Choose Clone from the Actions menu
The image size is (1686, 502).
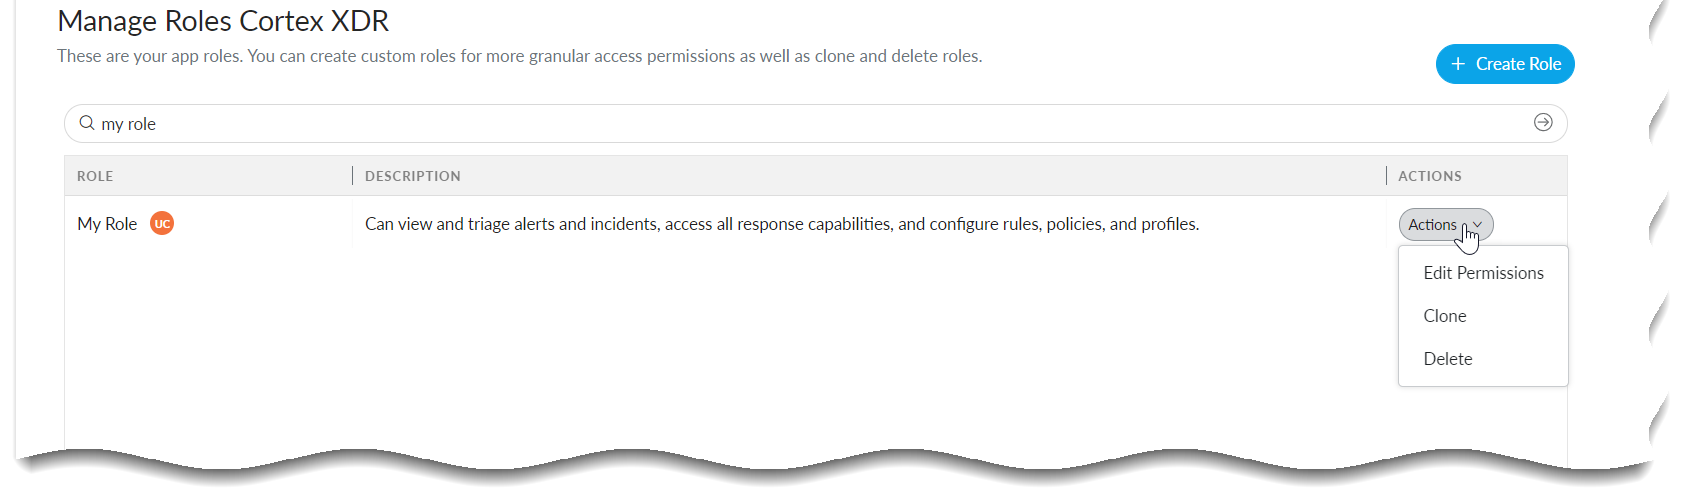[x=1445, y=316]
